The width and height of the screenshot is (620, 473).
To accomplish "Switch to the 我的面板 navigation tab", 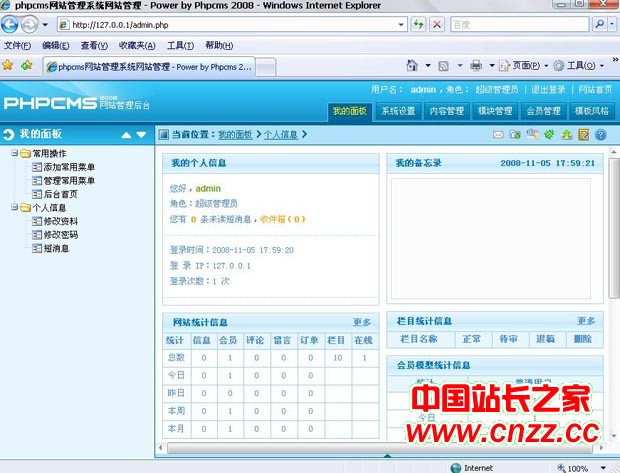I will [x=350, y=111].
